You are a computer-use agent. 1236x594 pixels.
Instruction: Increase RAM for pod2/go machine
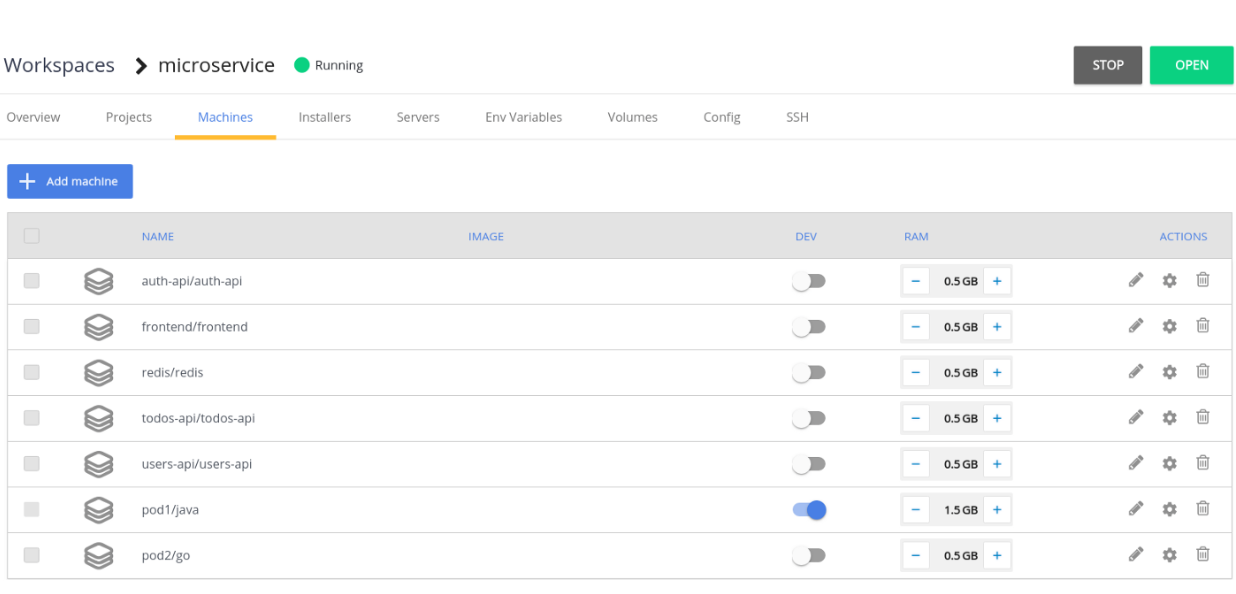[x=997, y=556]
